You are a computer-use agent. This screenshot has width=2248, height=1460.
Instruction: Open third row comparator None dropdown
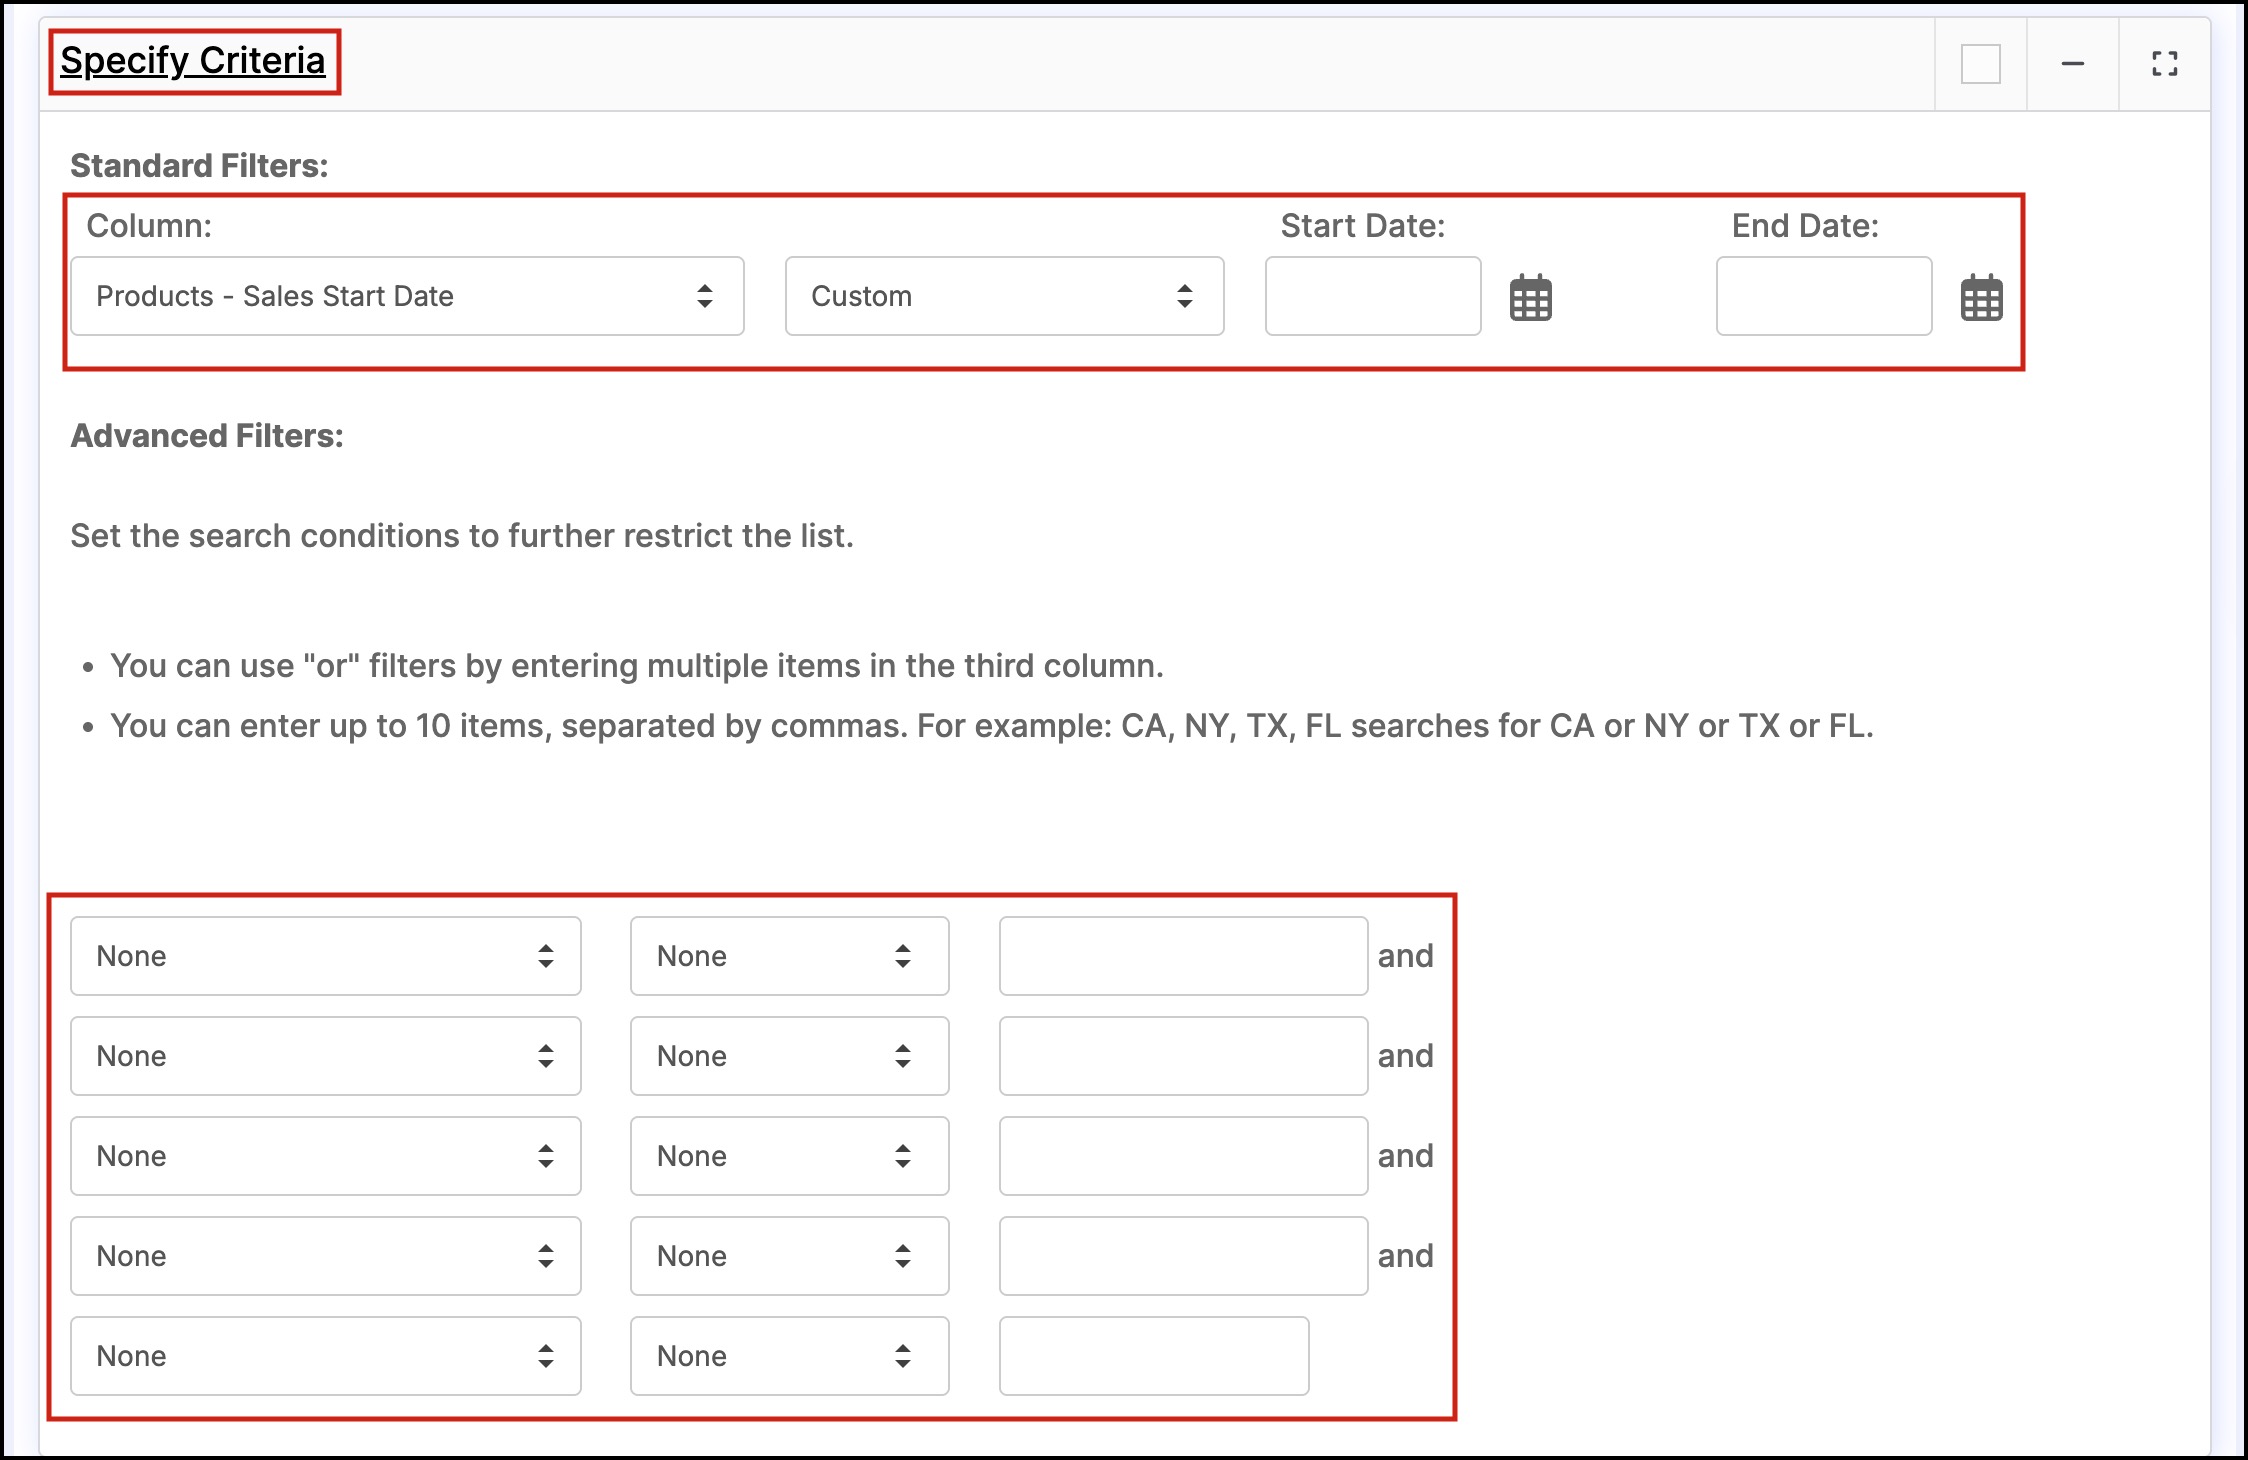(x=789, y=1156)
